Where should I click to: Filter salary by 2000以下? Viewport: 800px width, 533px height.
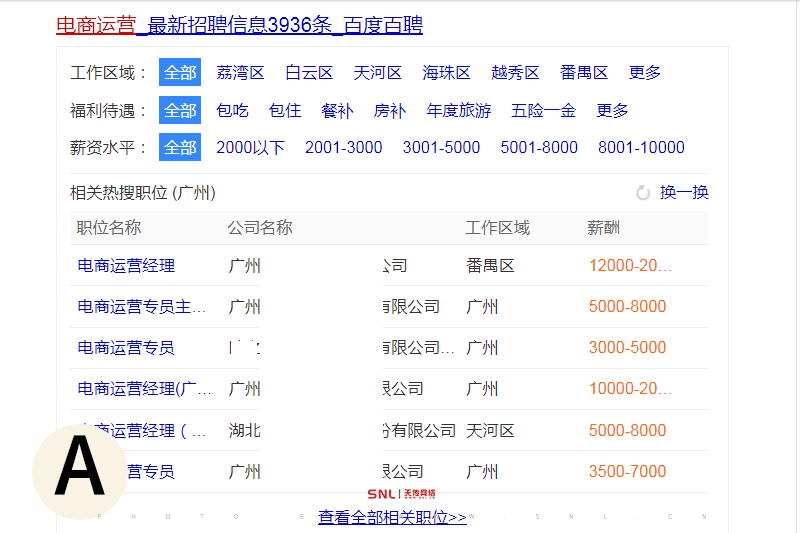251,147
